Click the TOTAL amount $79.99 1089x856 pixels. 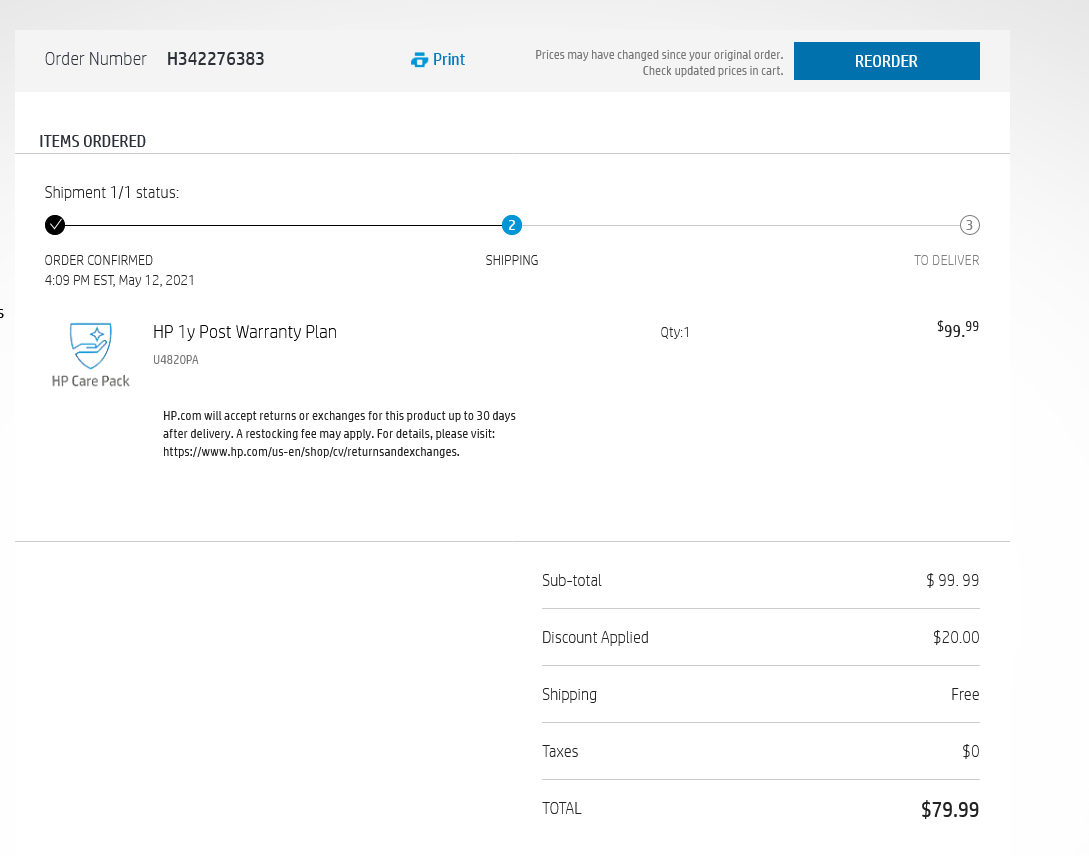(950, 809)
